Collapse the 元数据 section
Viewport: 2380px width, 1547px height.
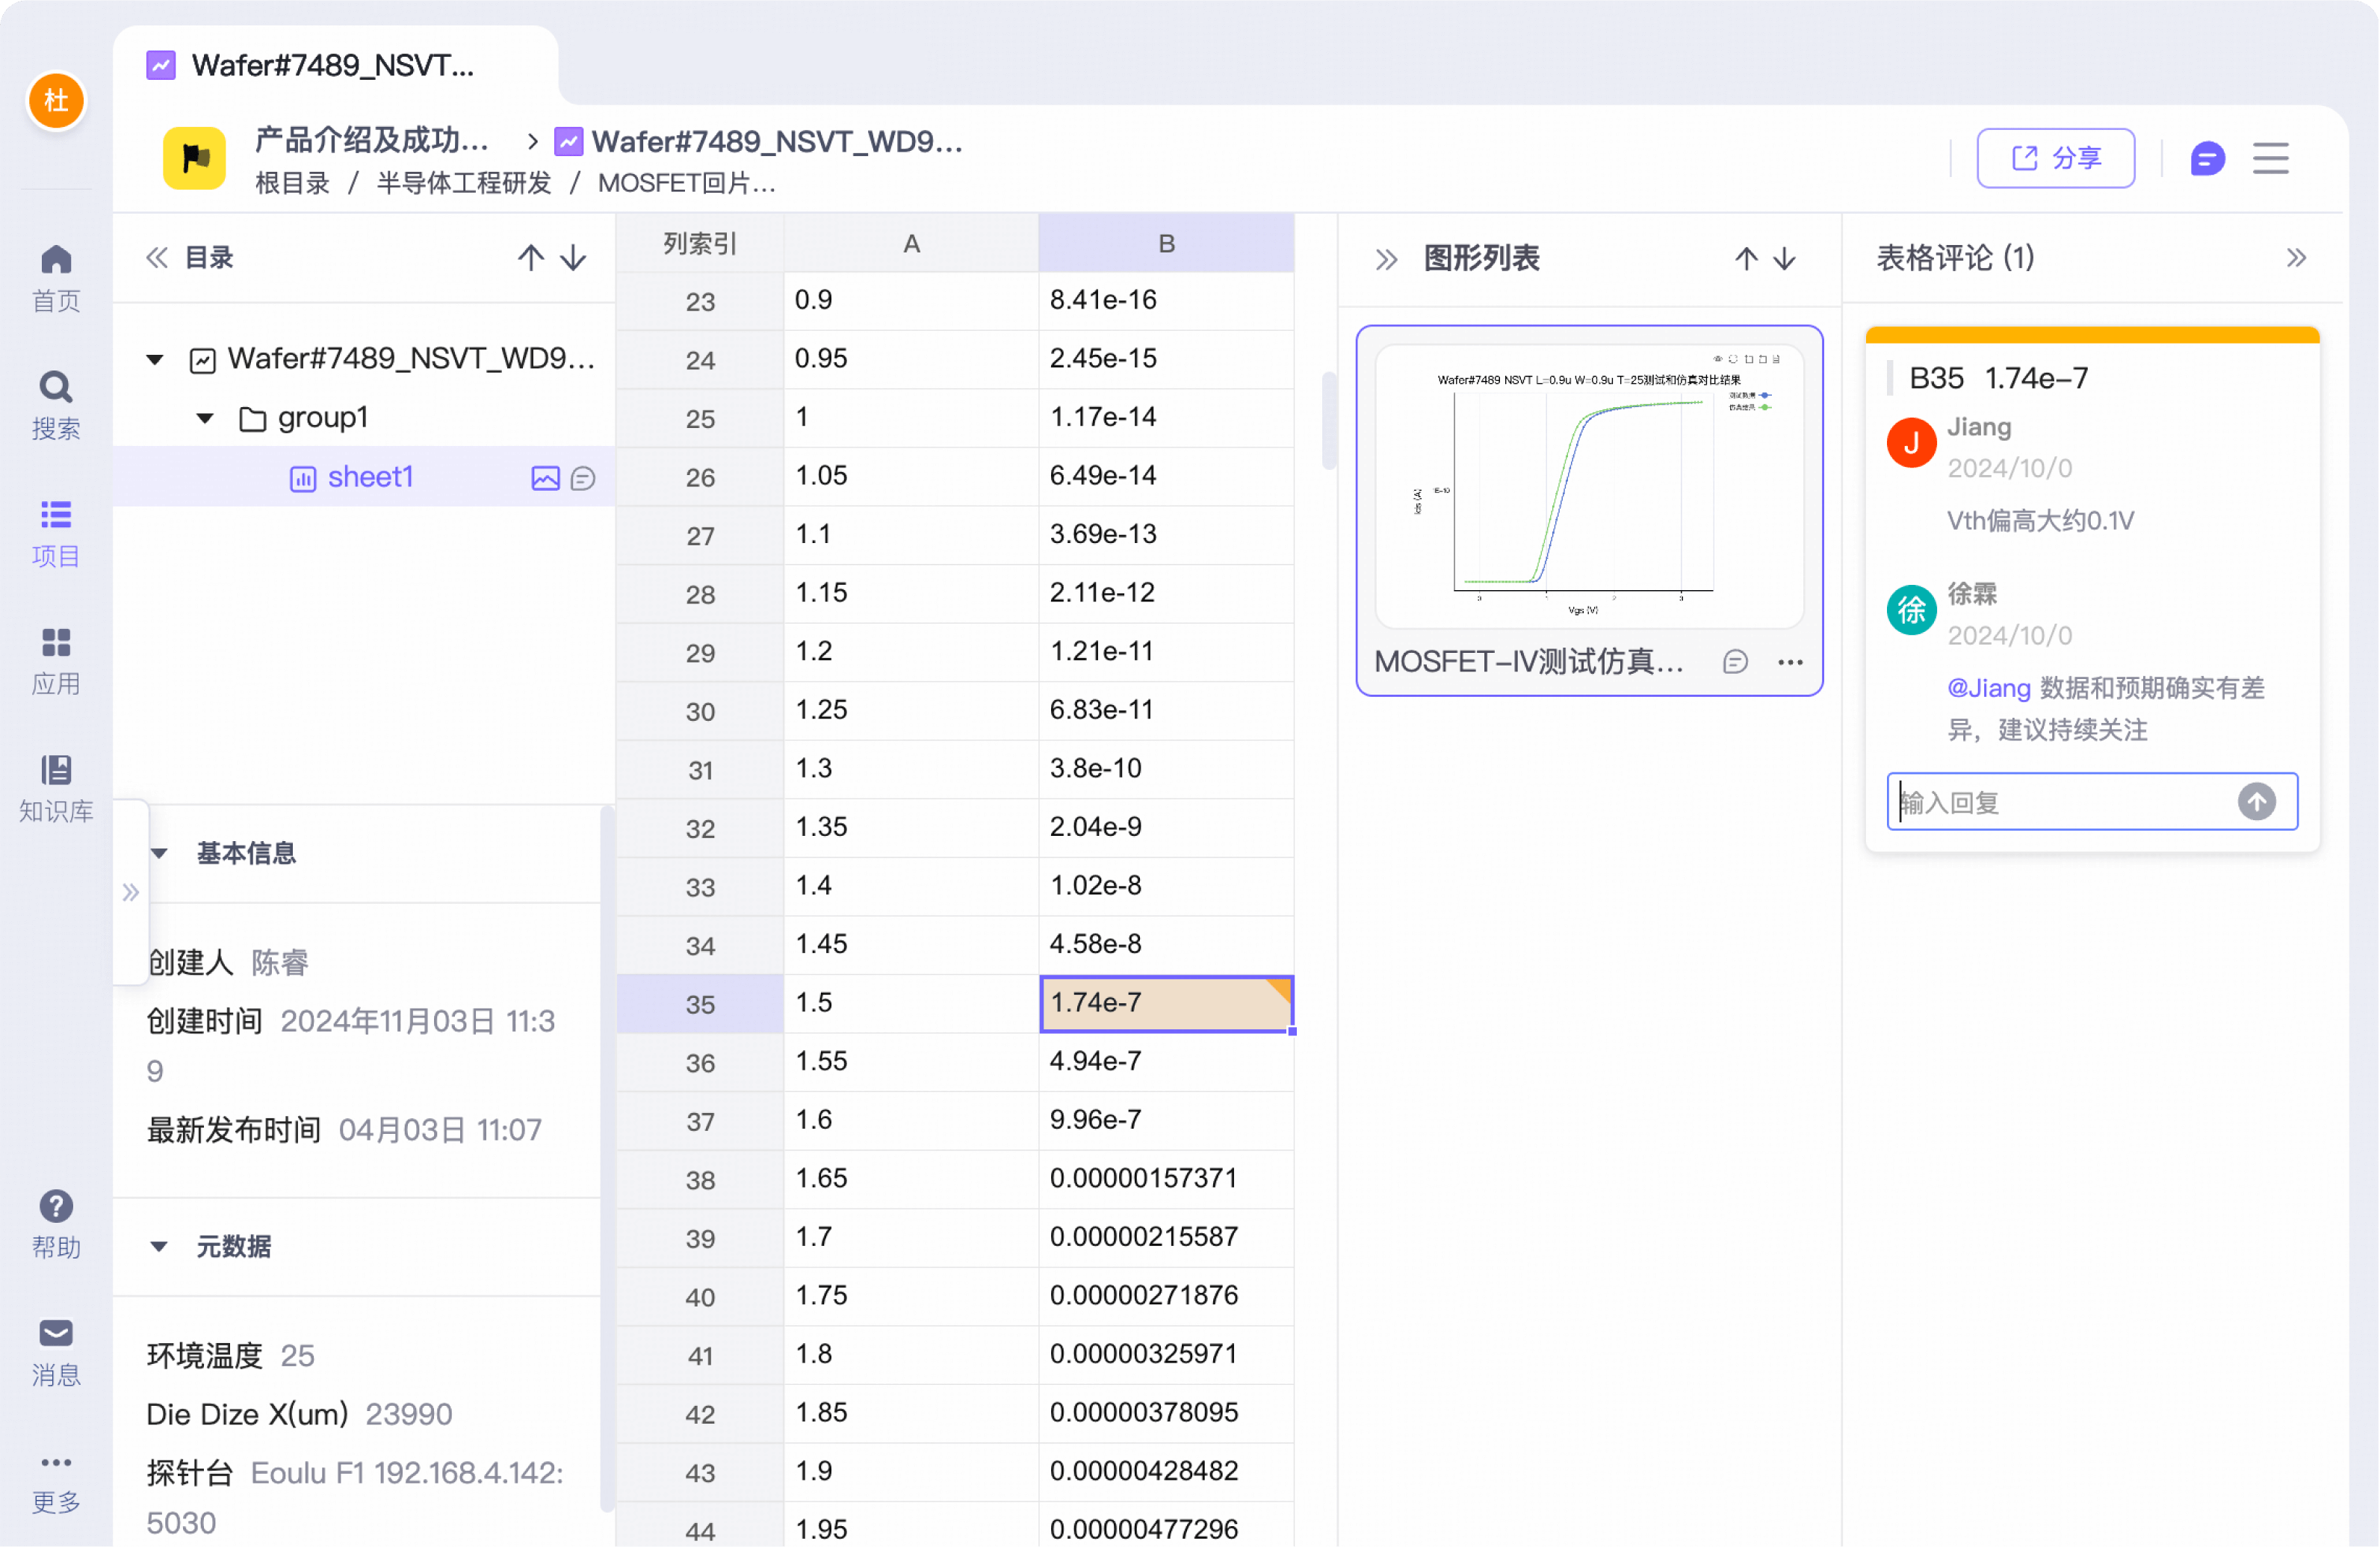coord(159,1246)
